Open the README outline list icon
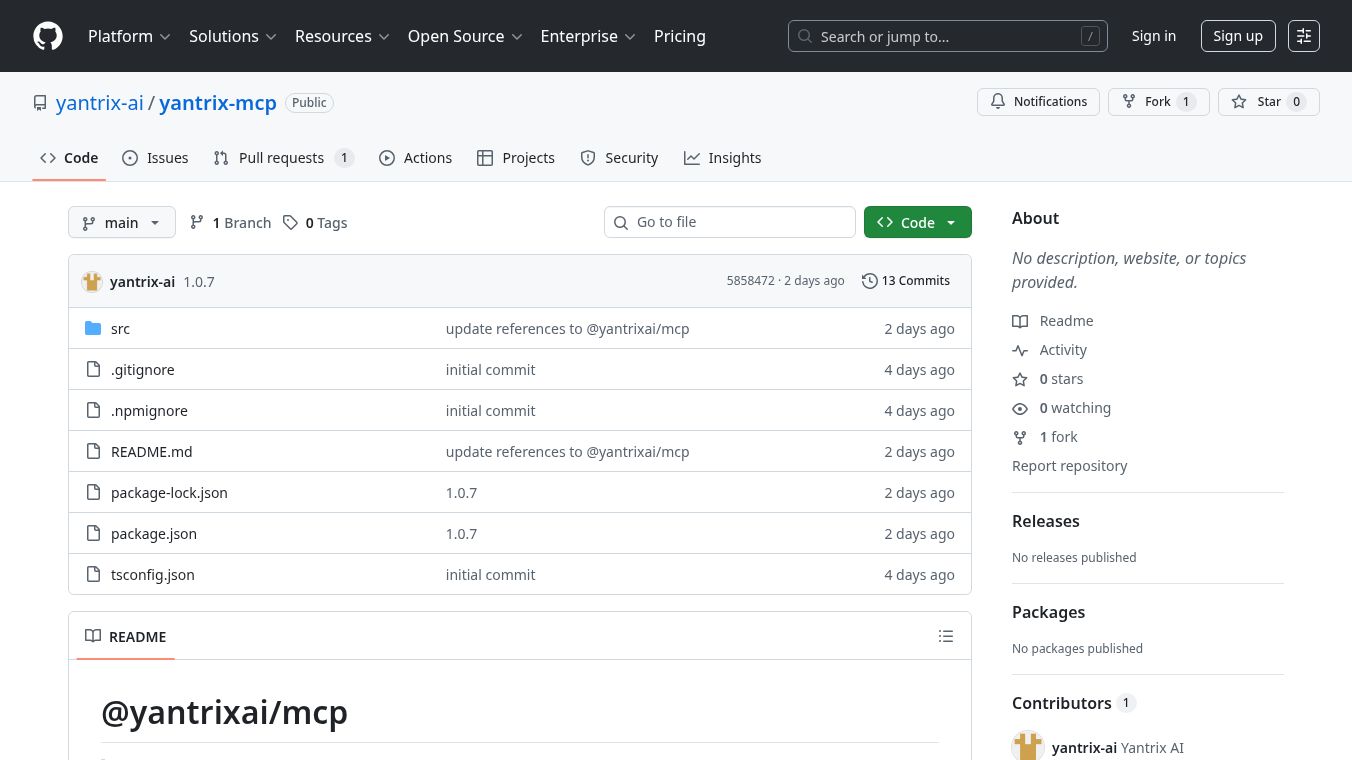 tap(946, 636)
